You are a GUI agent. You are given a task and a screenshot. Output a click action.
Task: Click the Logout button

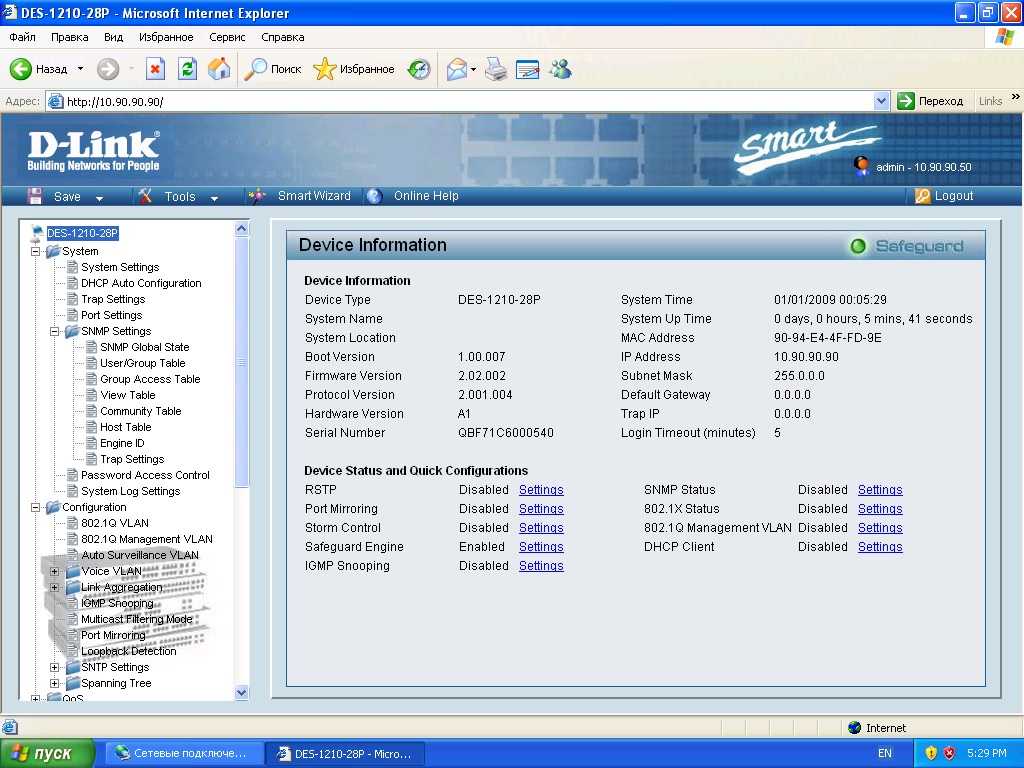pos(953,196)
